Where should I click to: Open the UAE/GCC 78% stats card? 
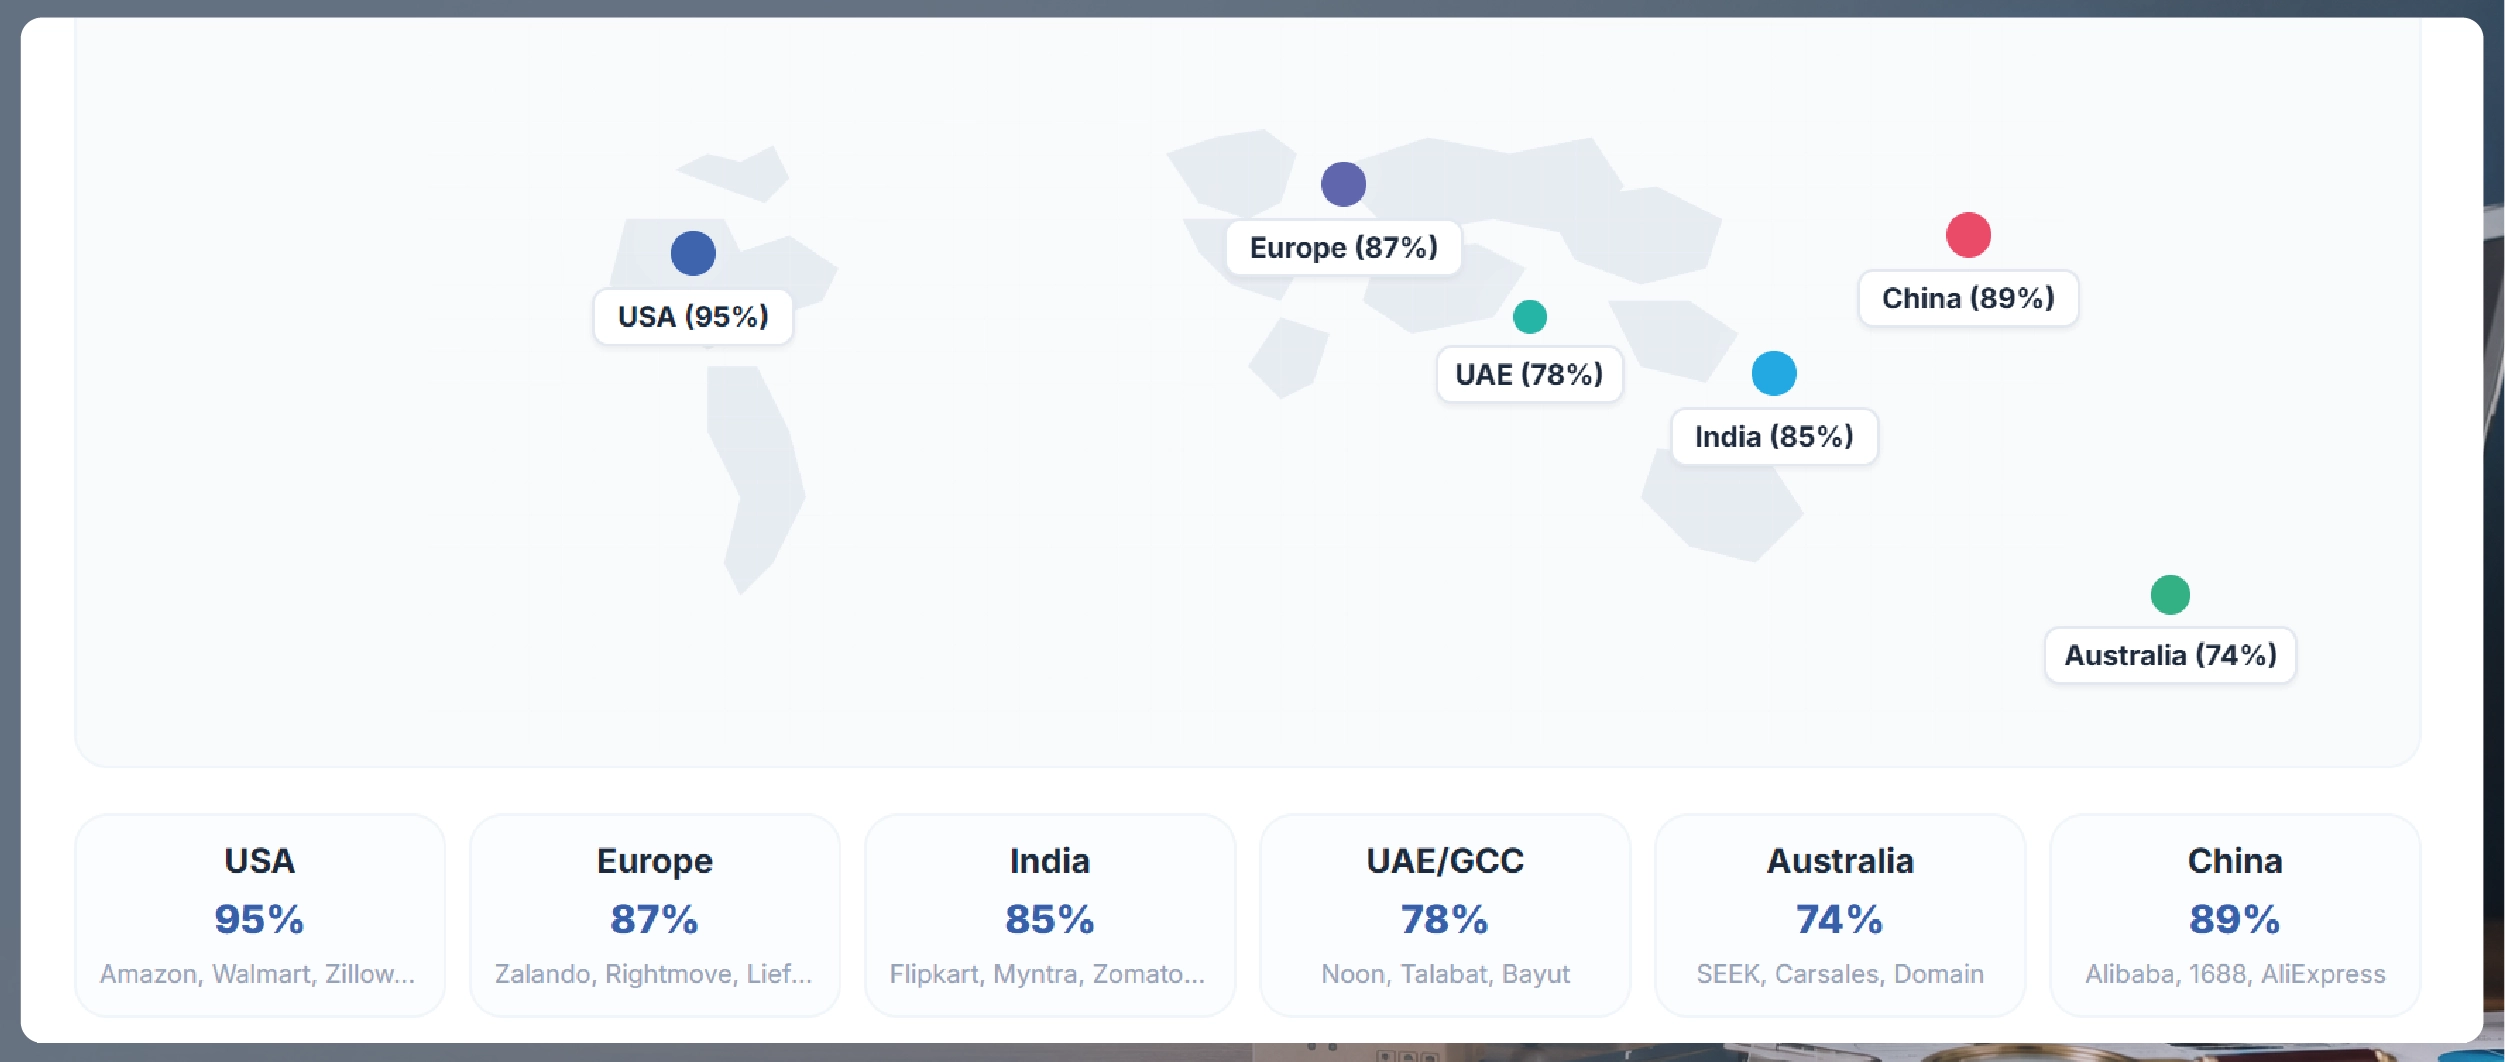point(1445,915)
